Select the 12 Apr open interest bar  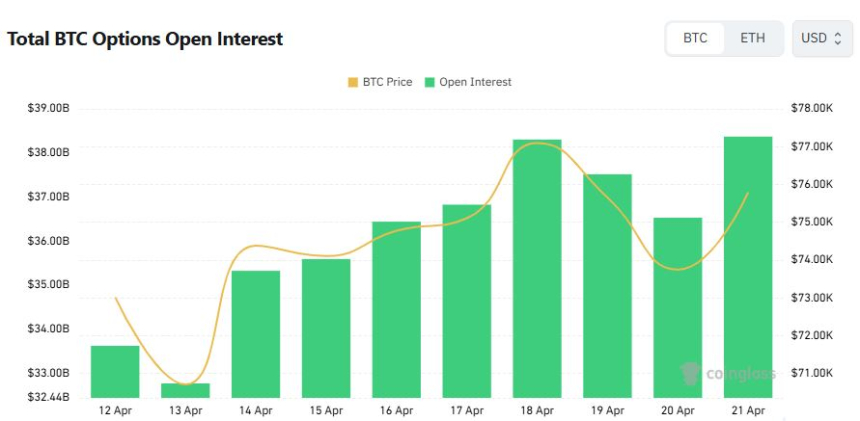115,371
